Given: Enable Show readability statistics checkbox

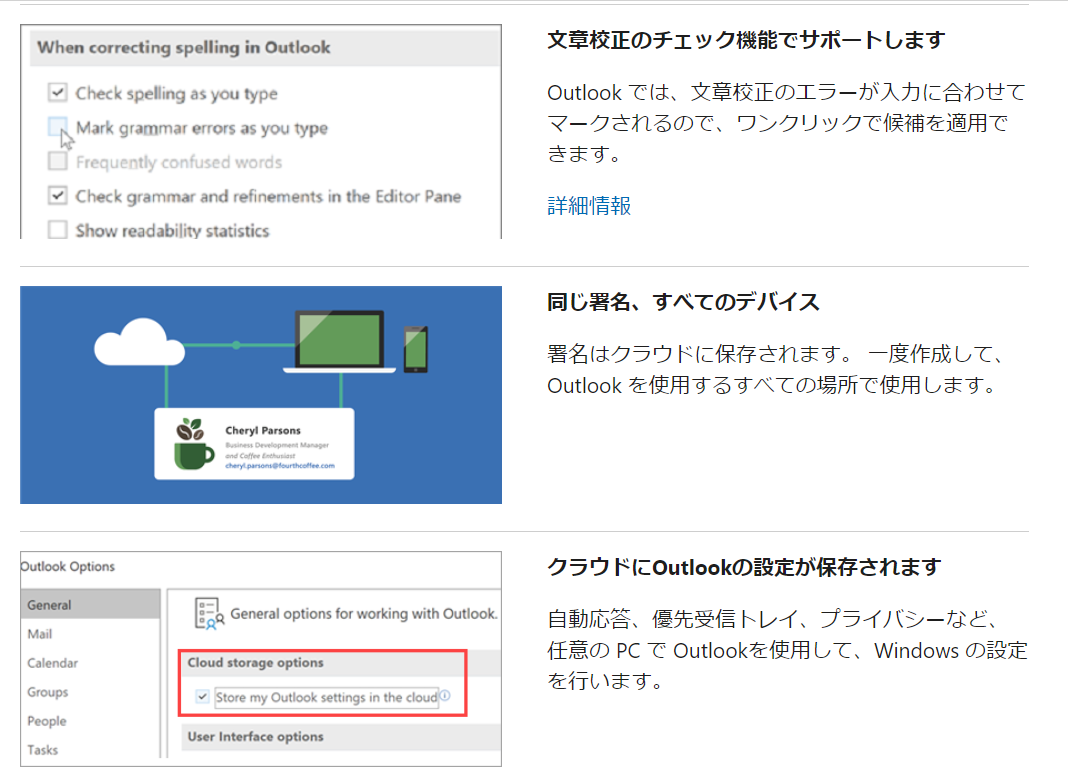Looking at the screenshot, I should pyautogui.click(x=58, y=229).
